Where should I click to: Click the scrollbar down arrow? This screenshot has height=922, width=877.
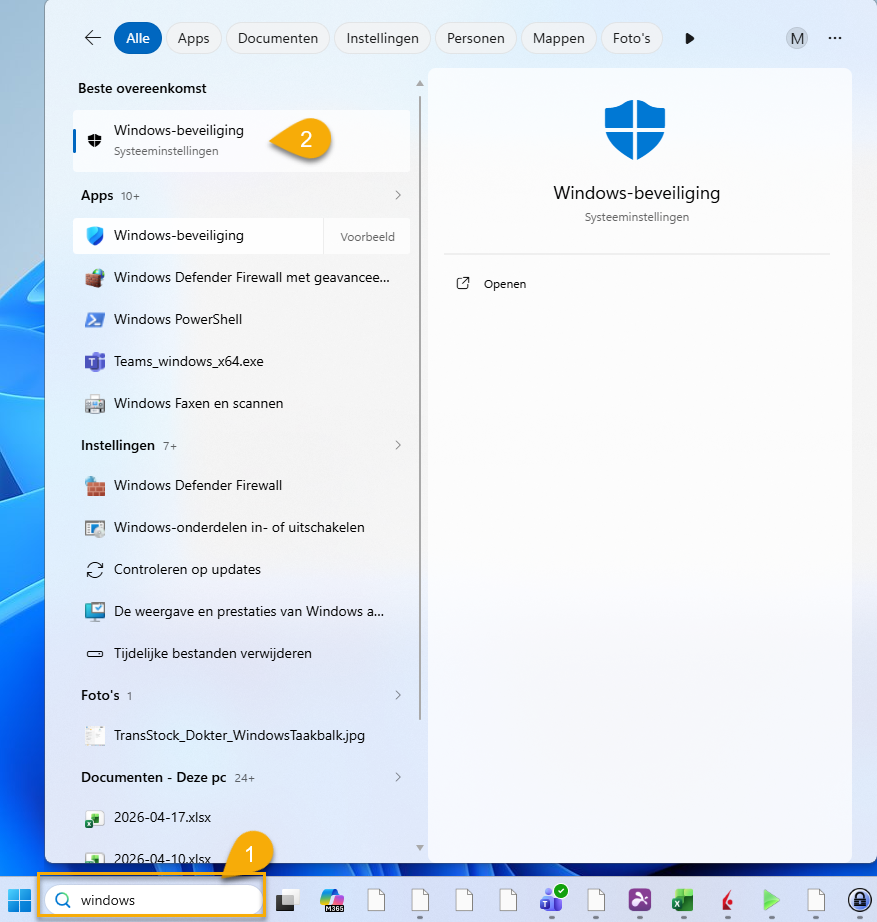point(420,847)
